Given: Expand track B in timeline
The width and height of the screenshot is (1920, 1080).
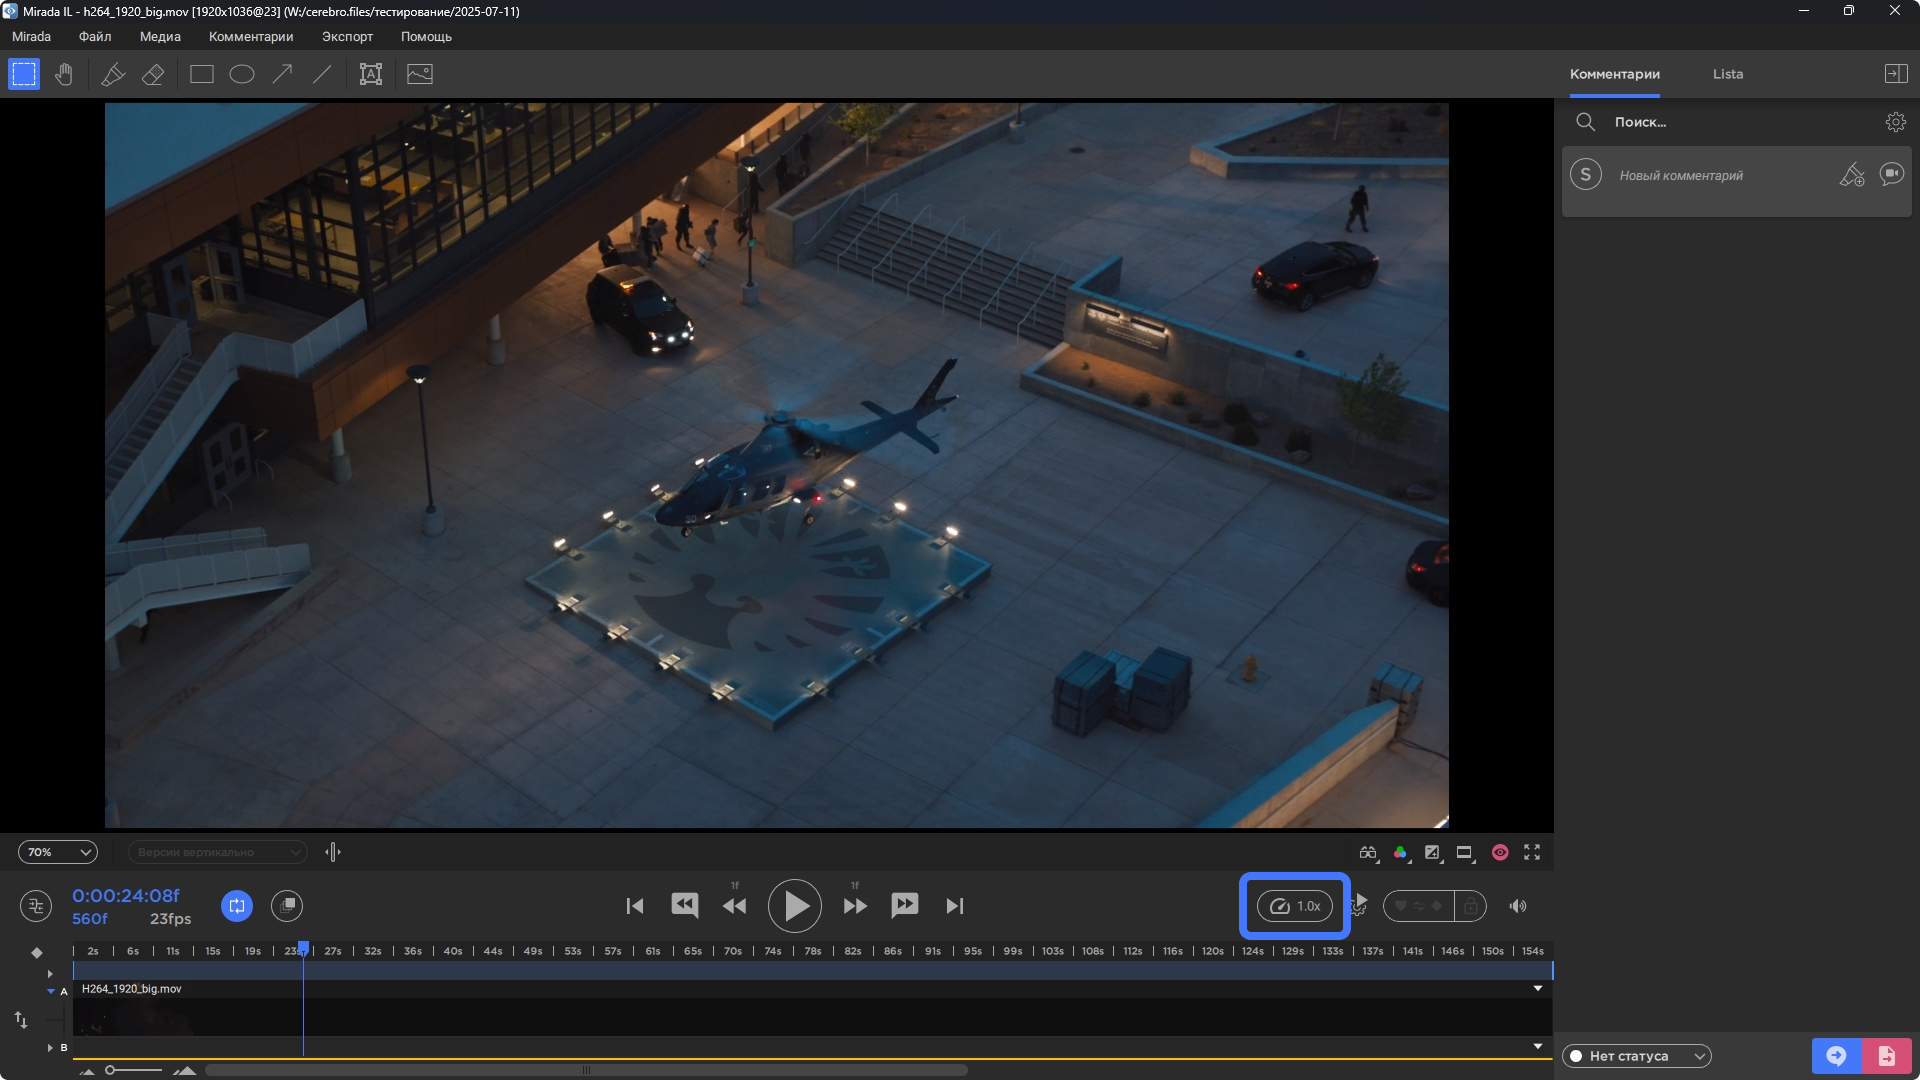Looking at the screenshot, I should click(50, 1047).
